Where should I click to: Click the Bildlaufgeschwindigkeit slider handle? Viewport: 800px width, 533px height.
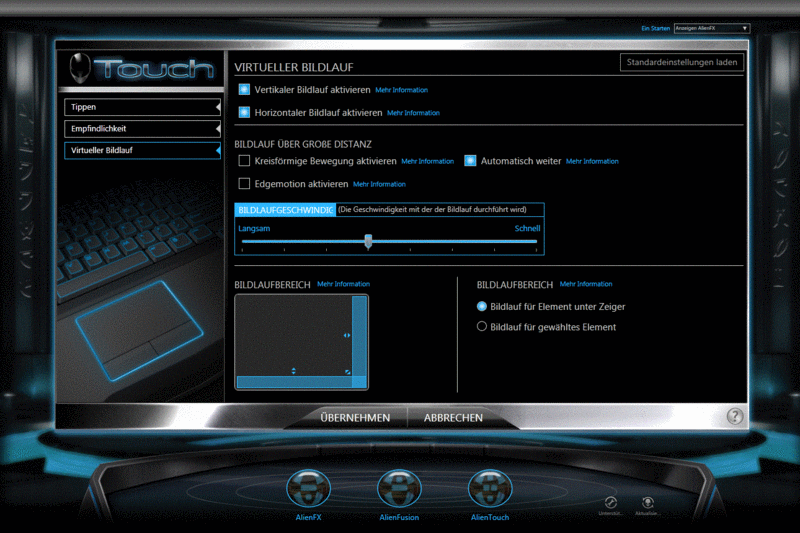[368, 241]
